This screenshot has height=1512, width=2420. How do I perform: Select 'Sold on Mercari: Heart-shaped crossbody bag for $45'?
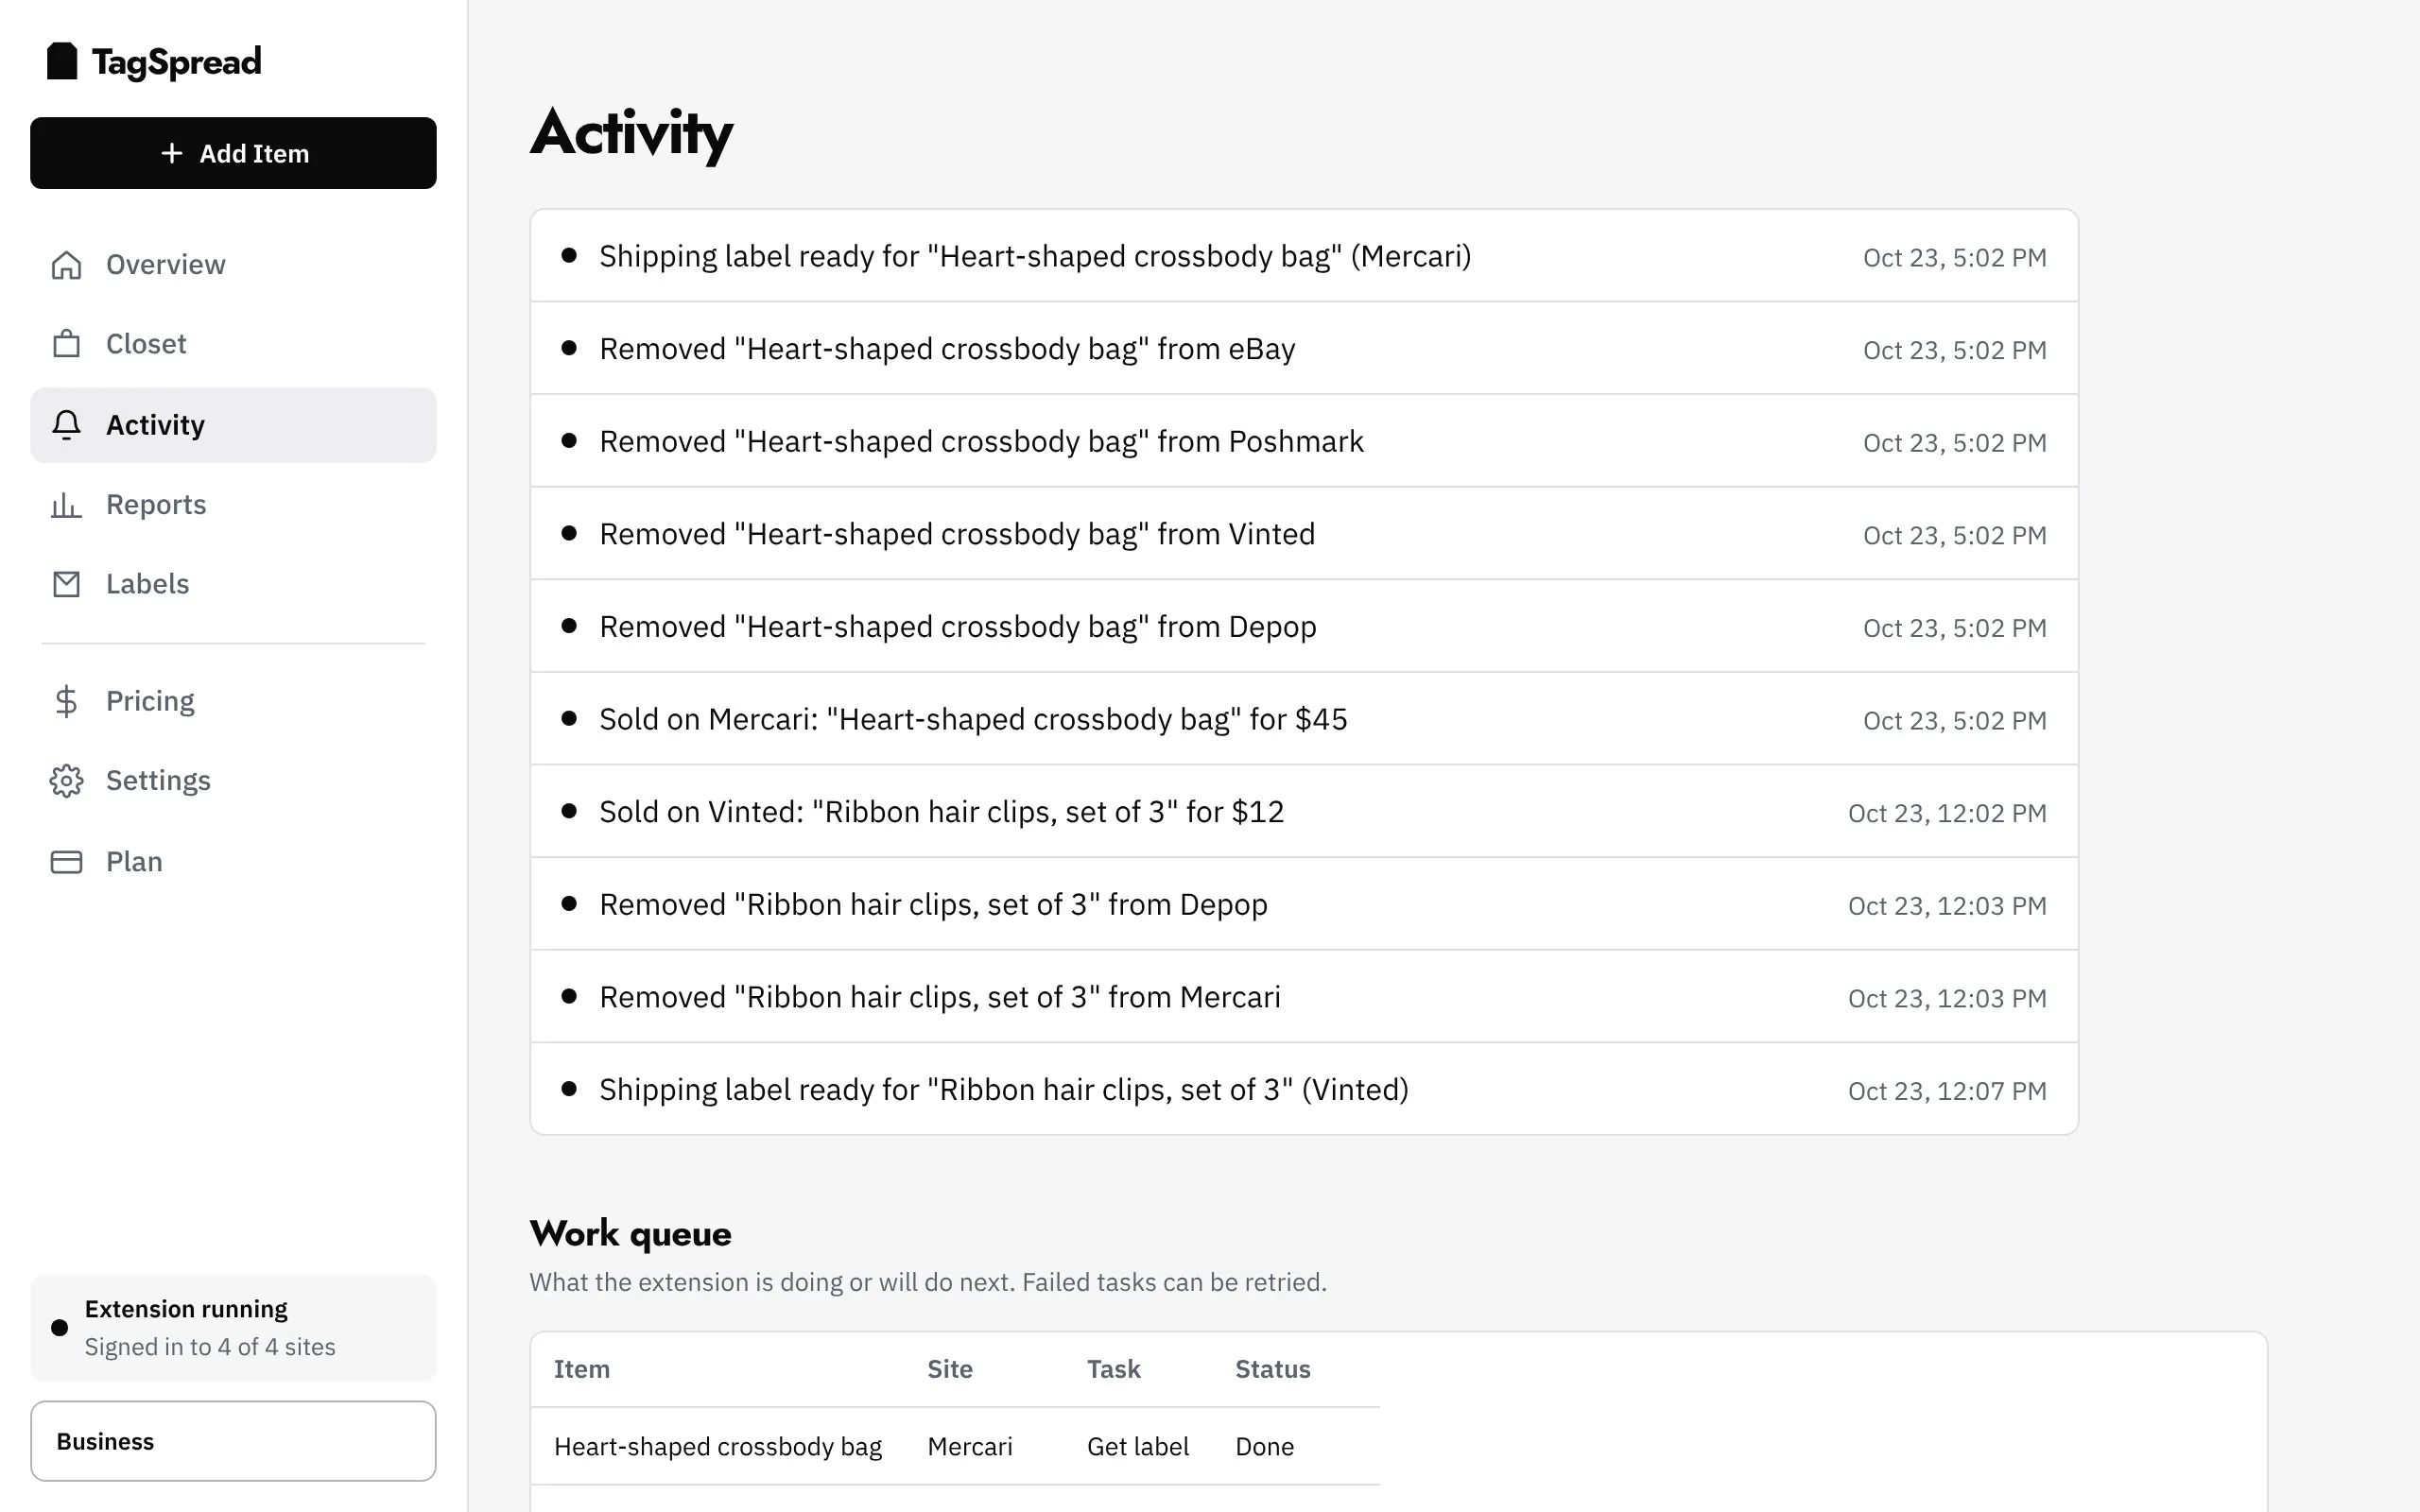(1304, 719)
